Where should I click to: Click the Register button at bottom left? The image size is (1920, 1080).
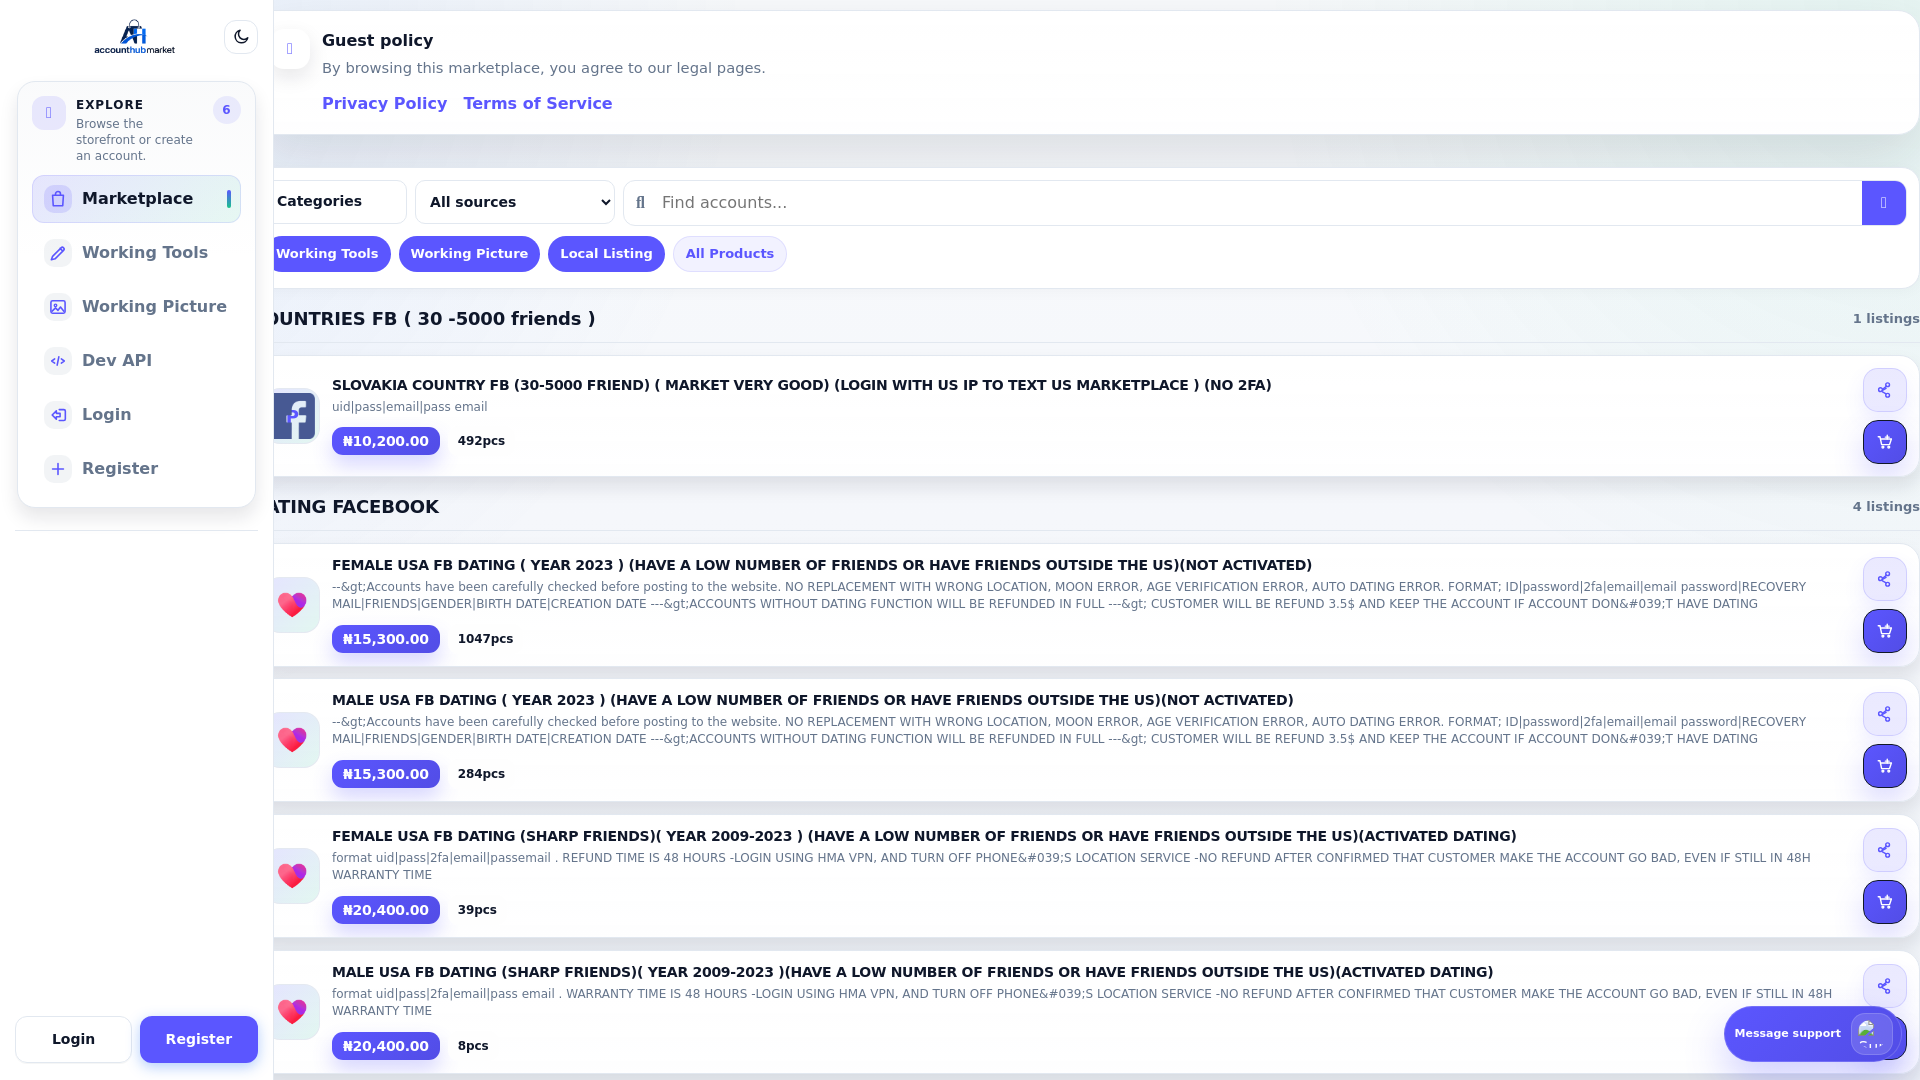199,1040
